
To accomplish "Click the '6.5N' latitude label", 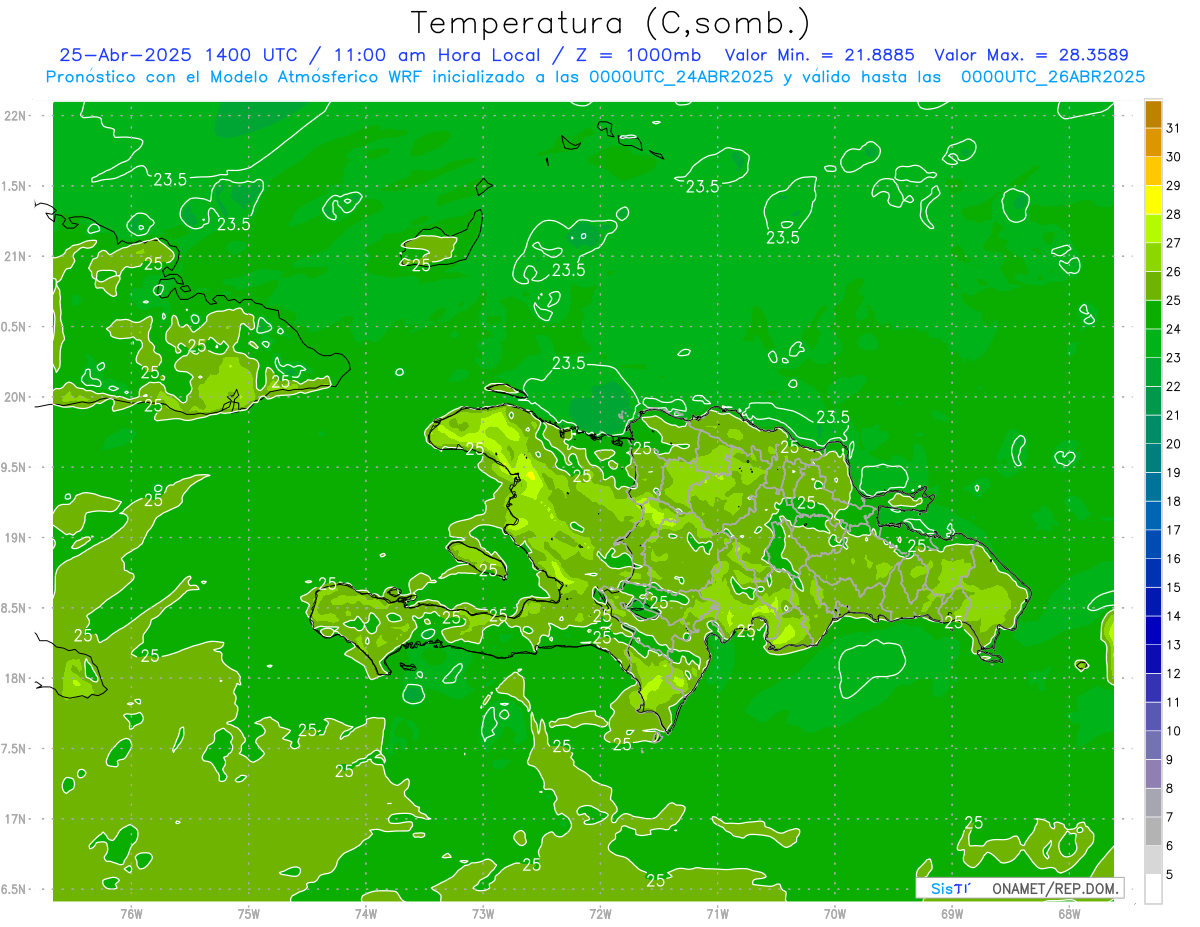I will tap(15, 890).
